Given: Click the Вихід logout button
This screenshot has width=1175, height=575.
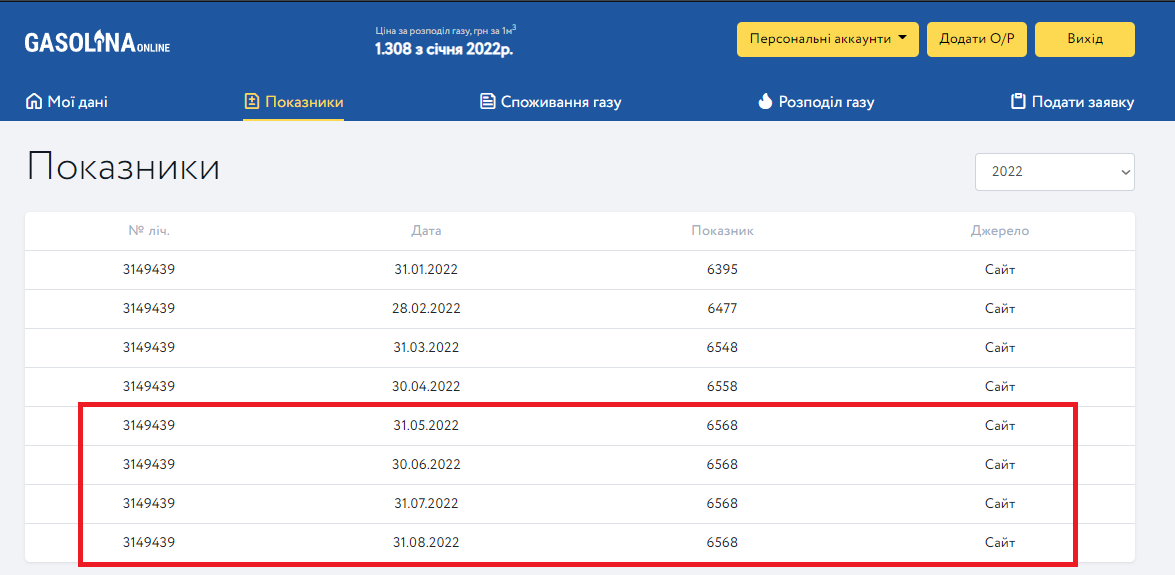Looking at the screenshot, I should coord(1084,40).
